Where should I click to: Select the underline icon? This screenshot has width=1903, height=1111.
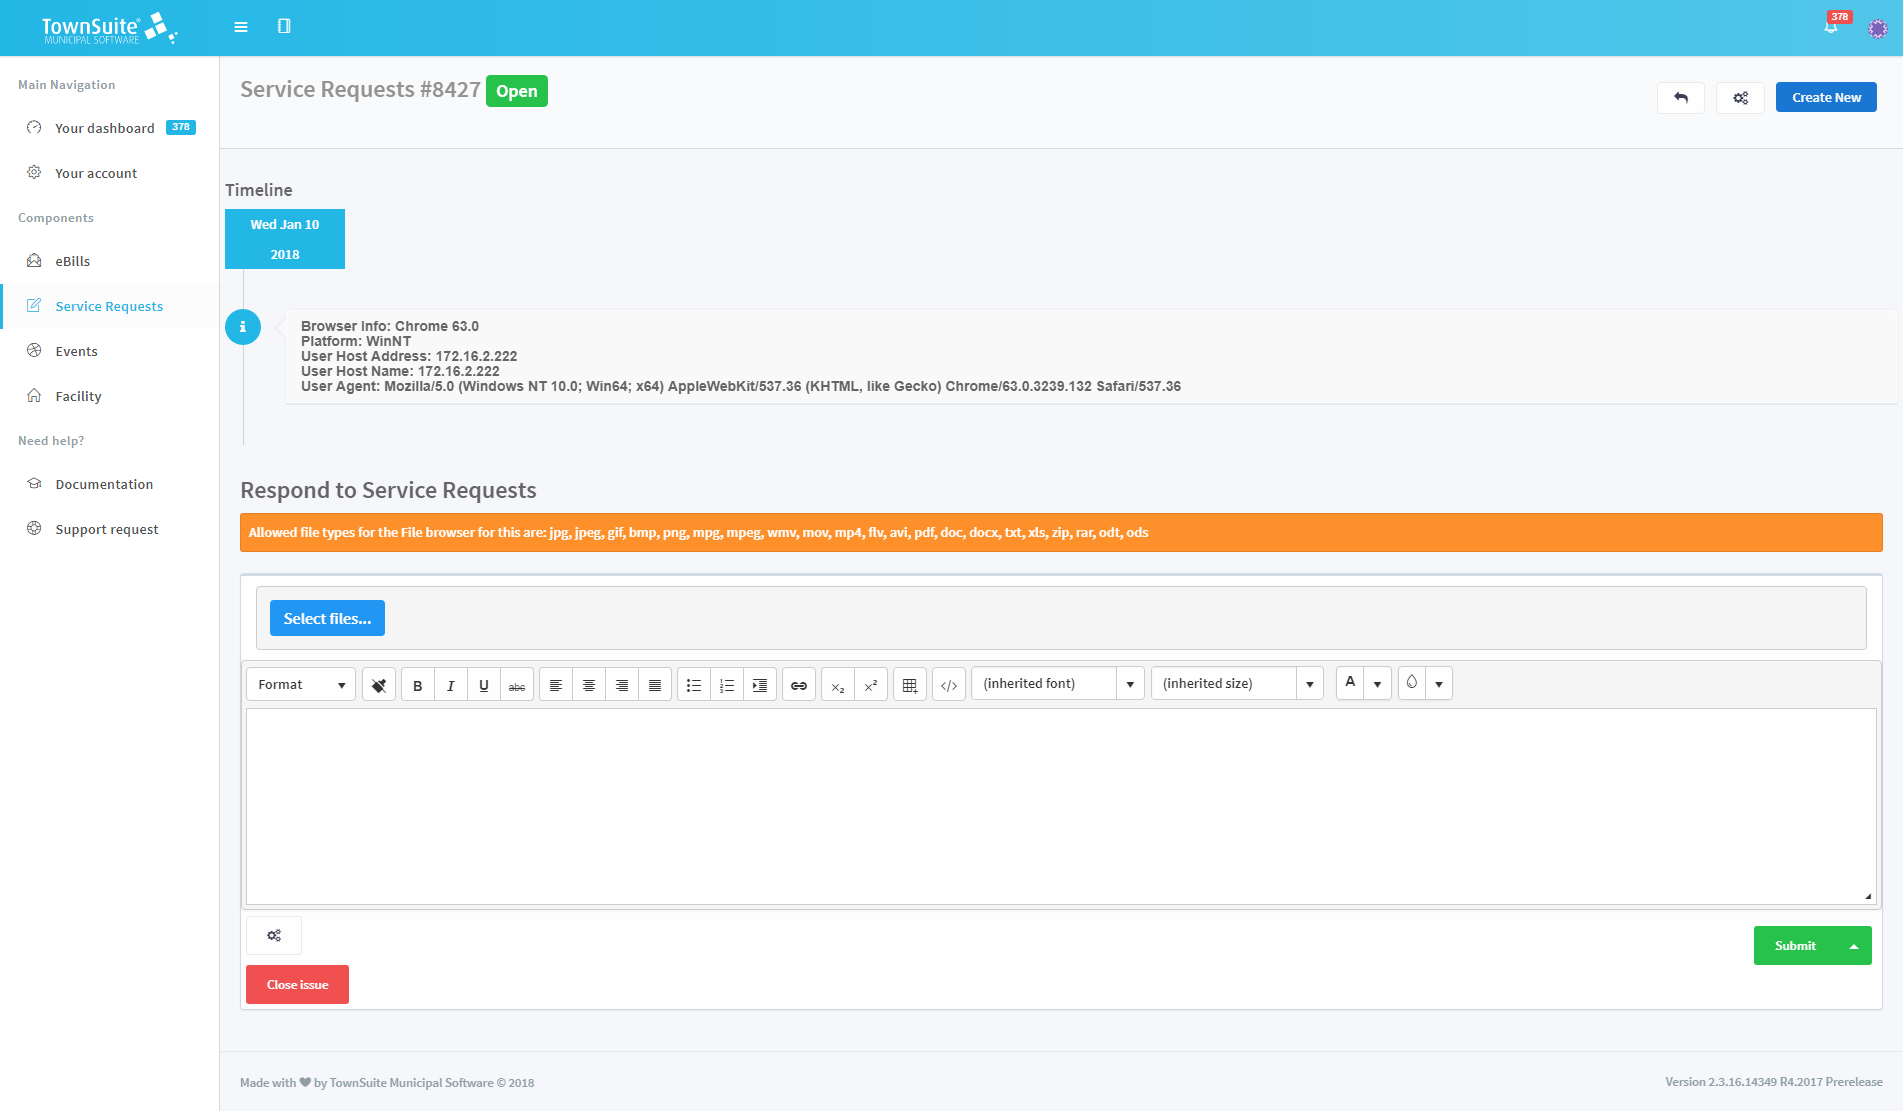pyautogui.click(x=484, y=684)
